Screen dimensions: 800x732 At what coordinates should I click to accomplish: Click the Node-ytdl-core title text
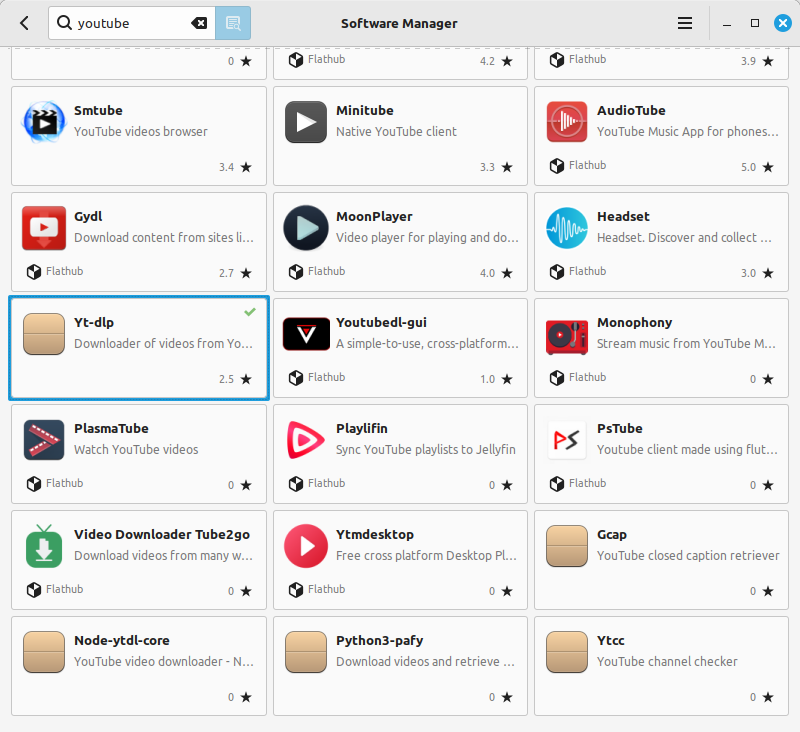pyautogui.click(x=121, y=641)
